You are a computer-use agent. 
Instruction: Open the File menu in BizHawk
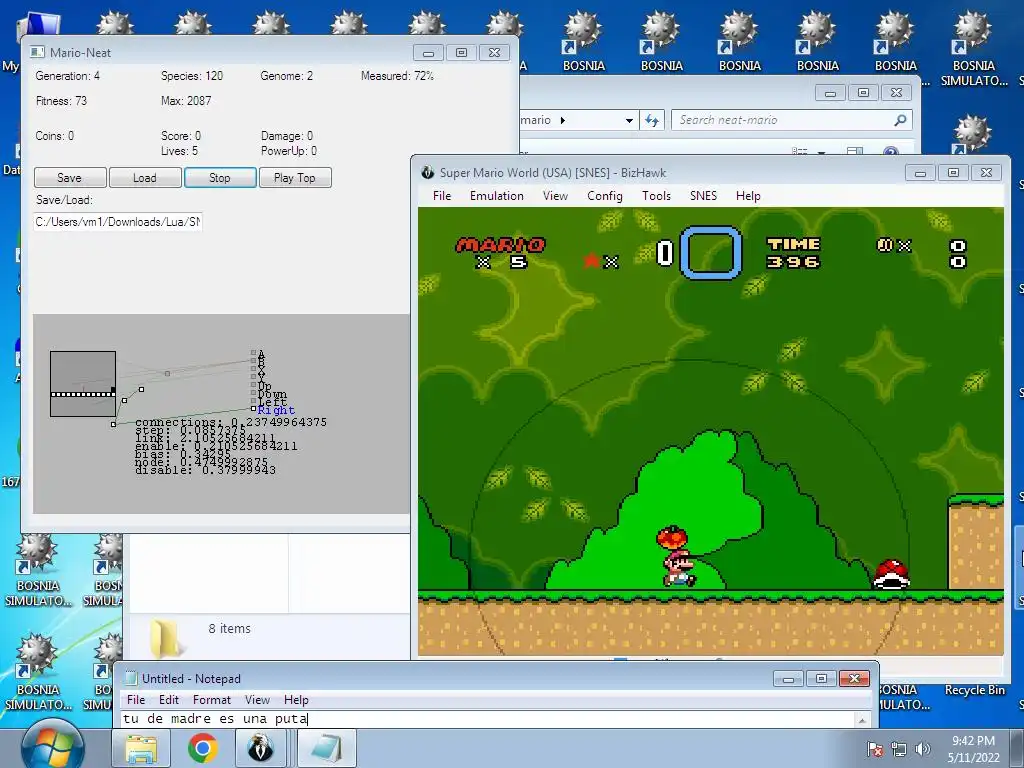click(442, 196)
